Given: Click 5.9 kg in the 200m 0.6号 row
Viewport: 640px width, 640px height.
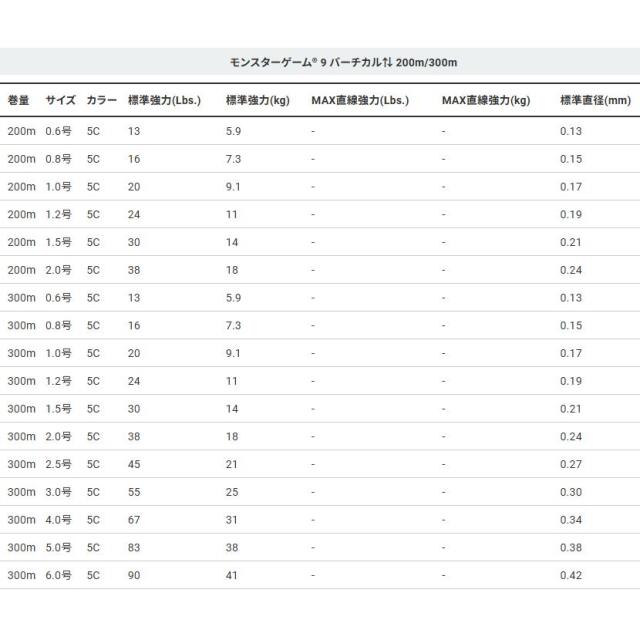Looking at the screenshot, I should (x=233, y=131).
